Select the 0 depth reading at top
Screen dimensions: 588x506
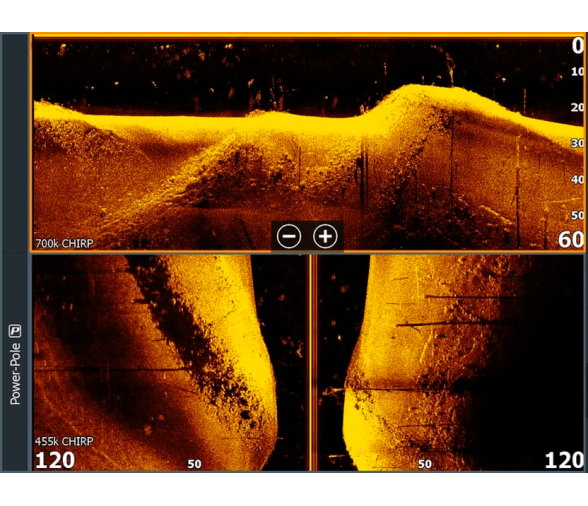pyautogui.click(x=578, y=46)
